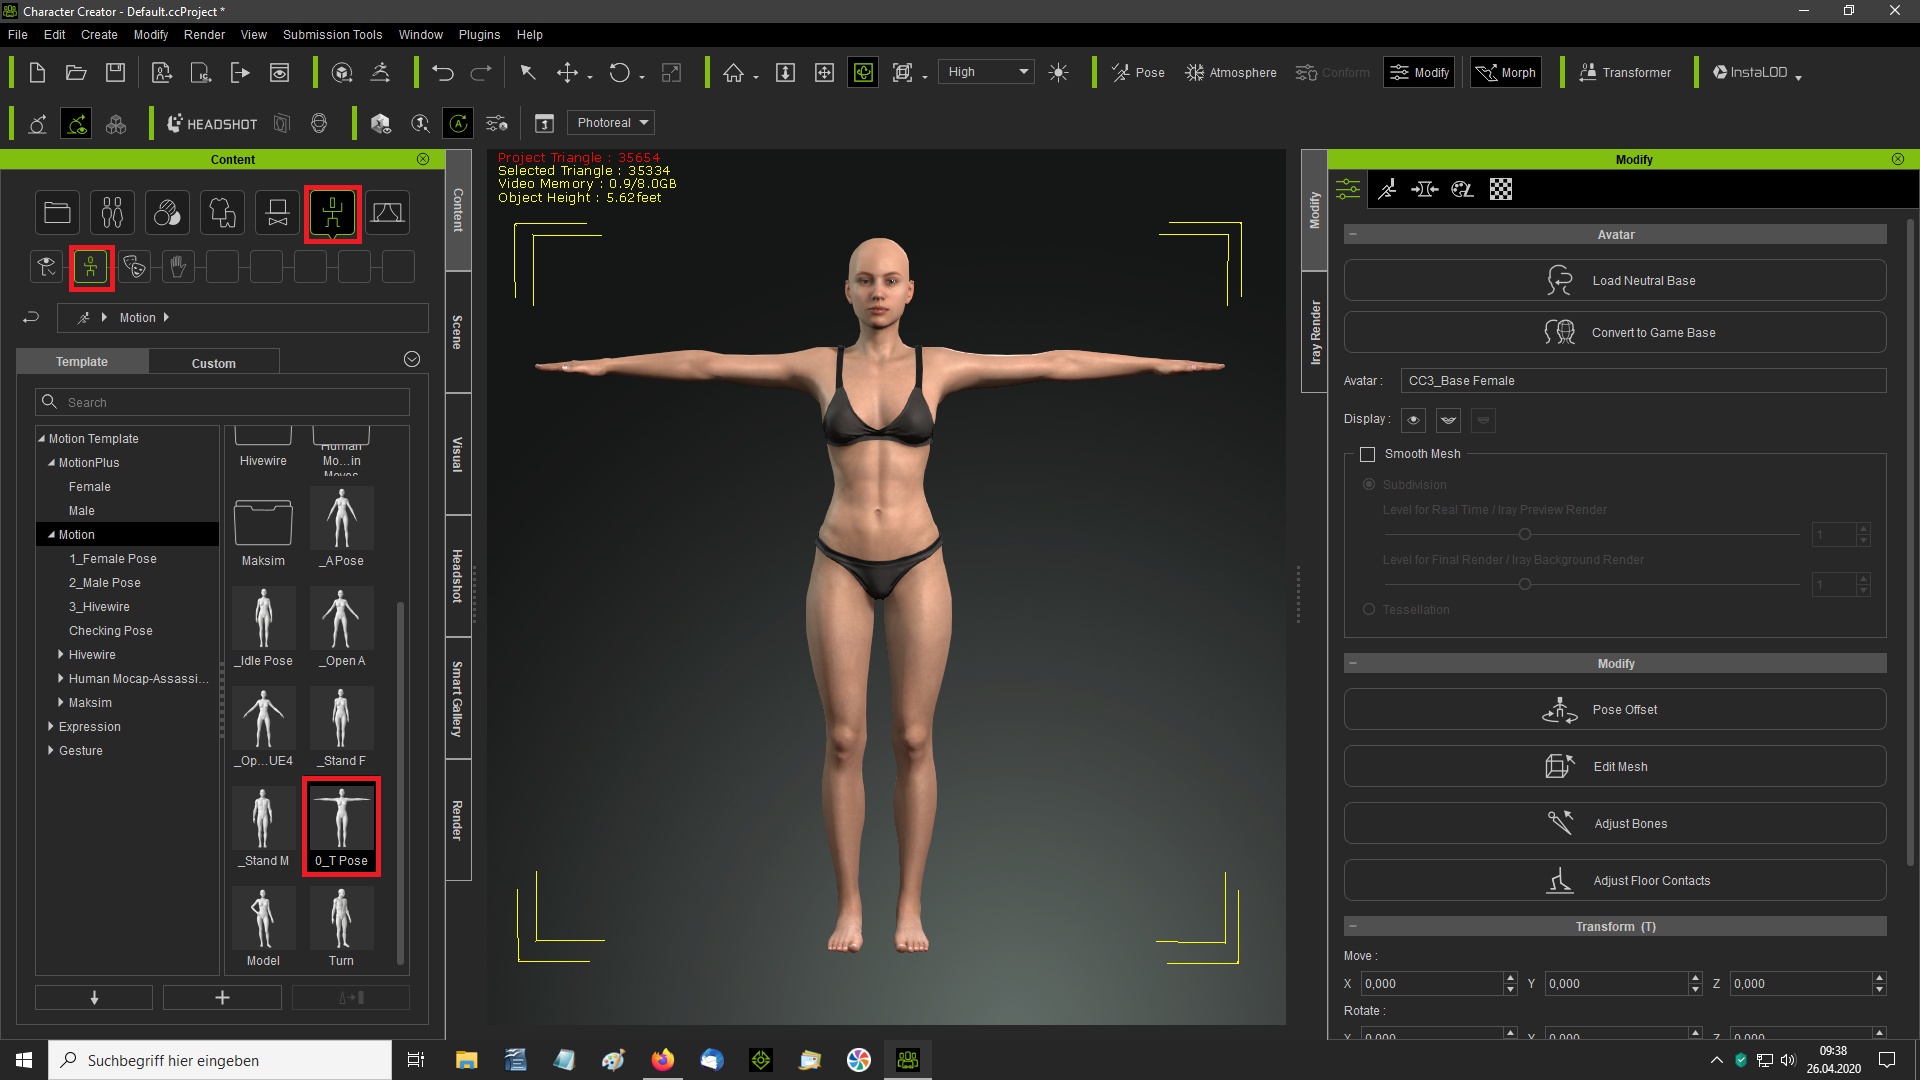The height and width of the screenshot is (1080, 1920).
Task: Open the attribute sliders tab in Modify
Action: 1348,189
